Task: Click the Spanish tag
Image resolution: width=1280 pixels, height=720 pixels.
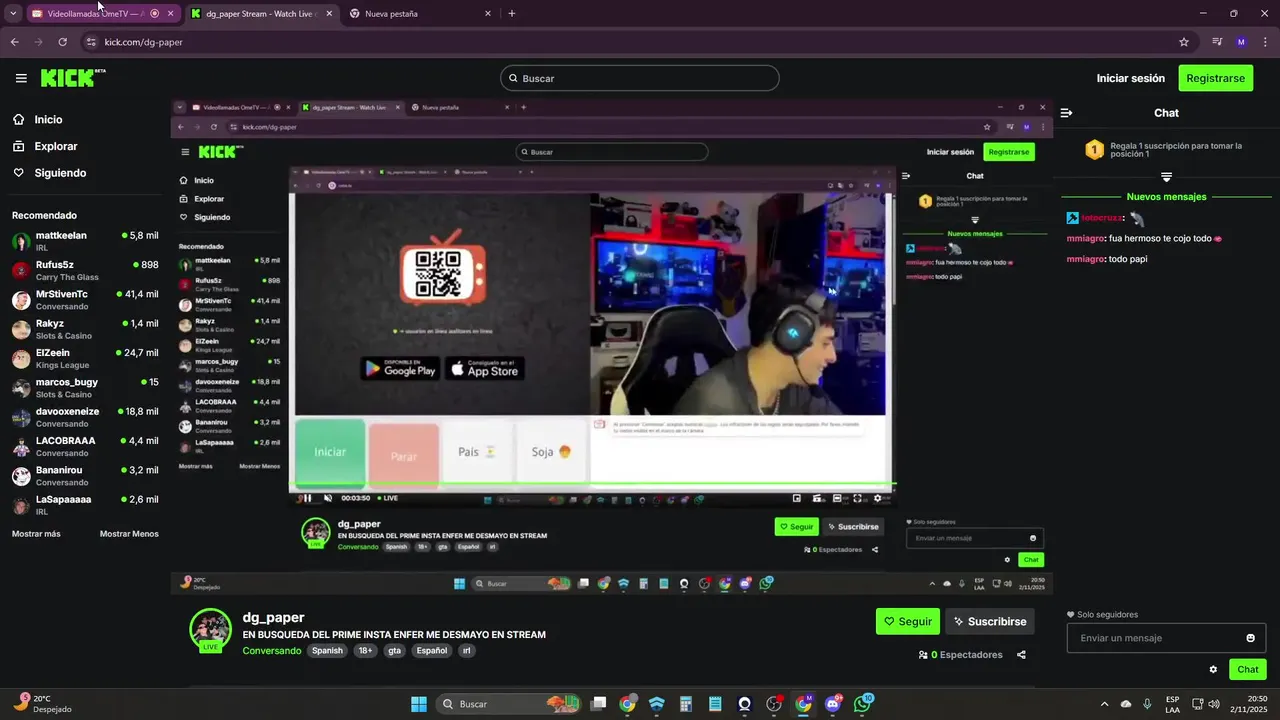Action: click(327, 650)
